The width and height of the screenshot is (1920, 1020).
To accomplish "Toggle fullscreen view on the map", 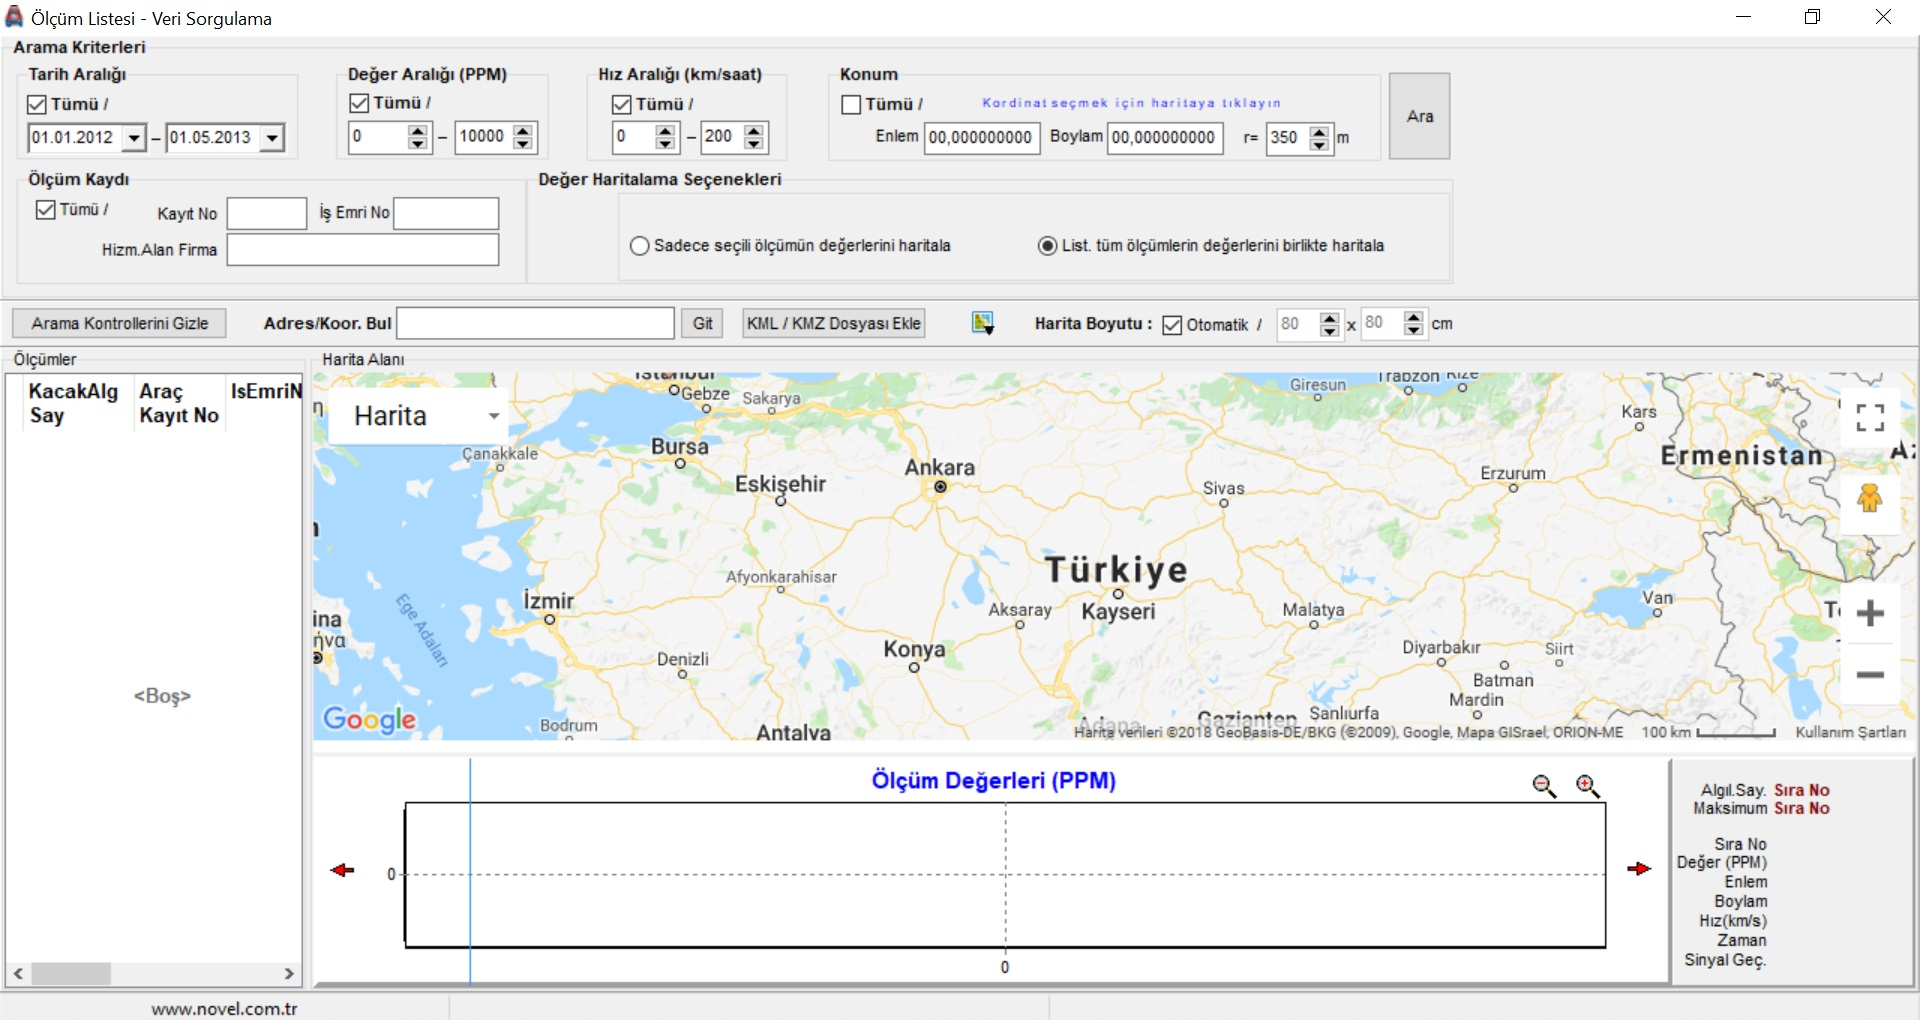I will pos(1870,417).
